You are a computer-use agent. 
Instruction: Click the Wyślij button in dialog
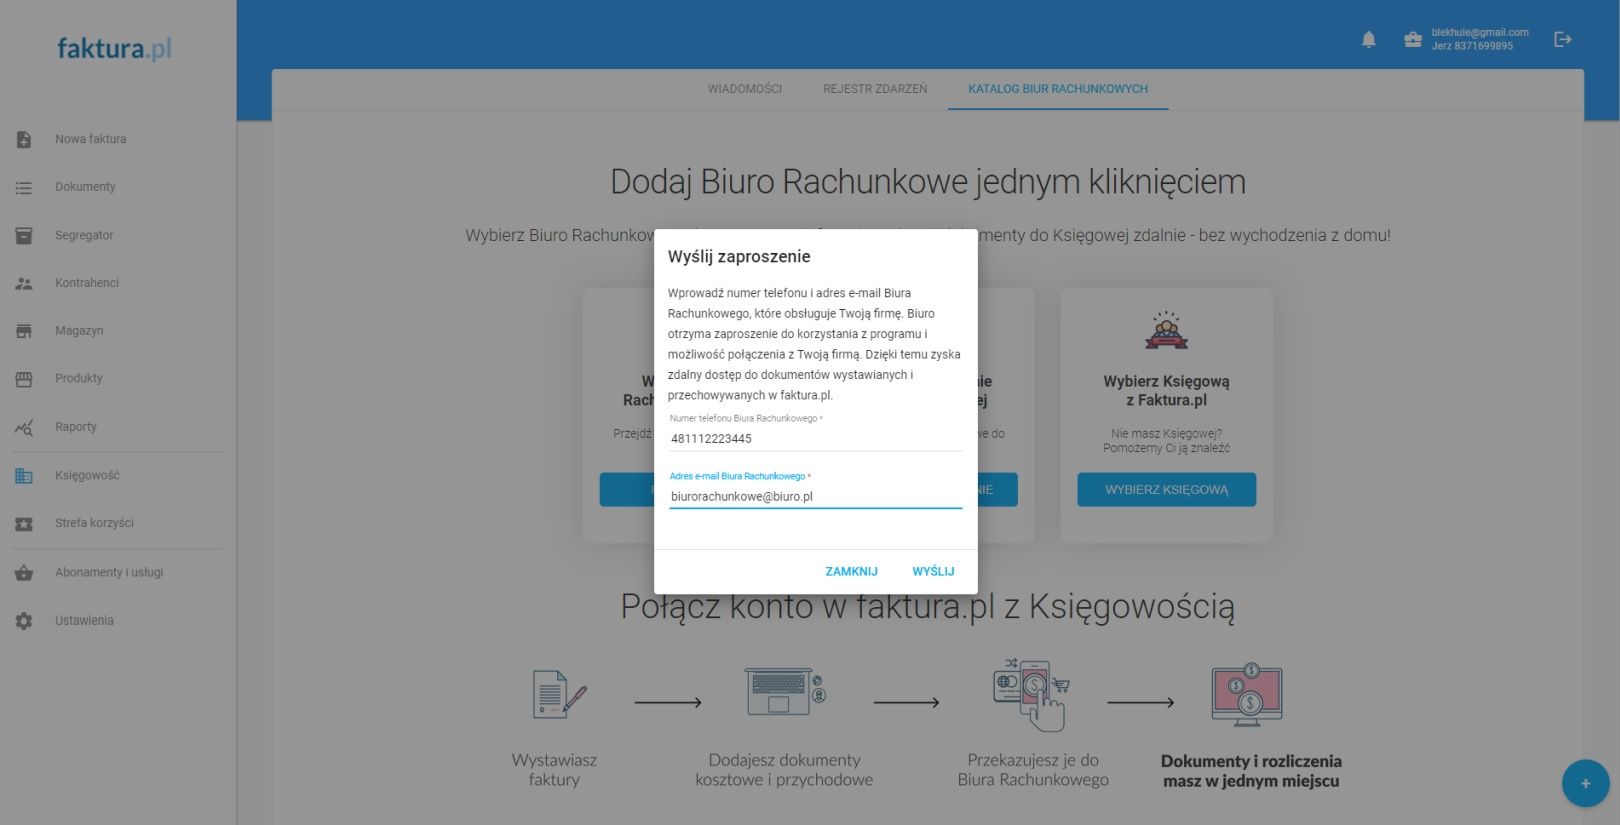(x=933, y=572)
